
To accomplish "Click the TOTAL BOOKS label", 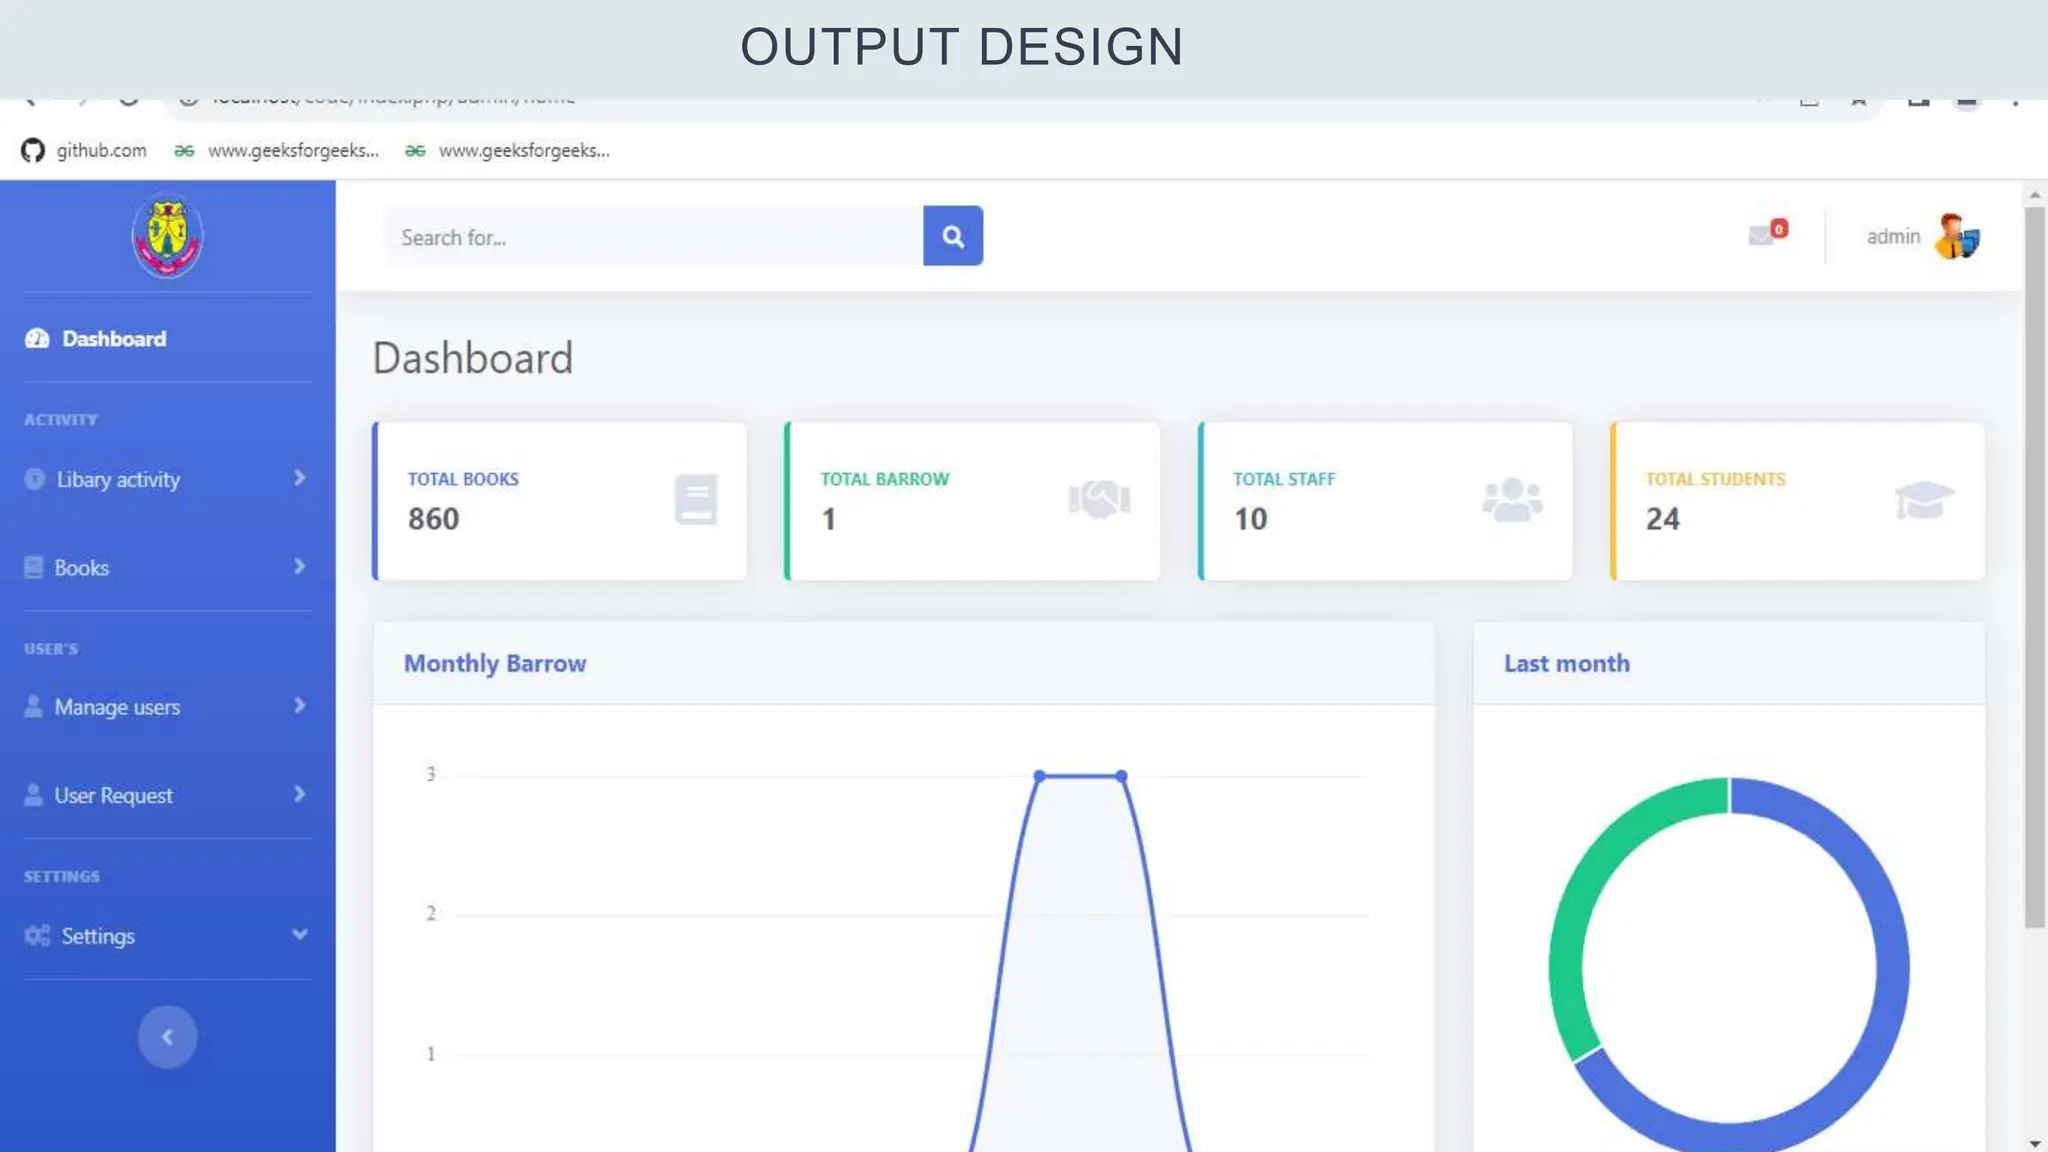I will [463, 479].
